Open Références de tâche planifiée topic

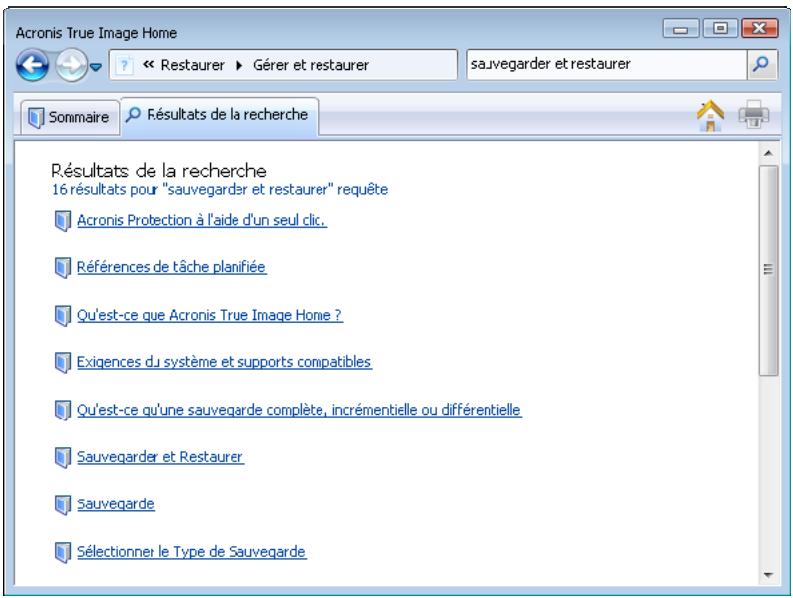(171, 267)
